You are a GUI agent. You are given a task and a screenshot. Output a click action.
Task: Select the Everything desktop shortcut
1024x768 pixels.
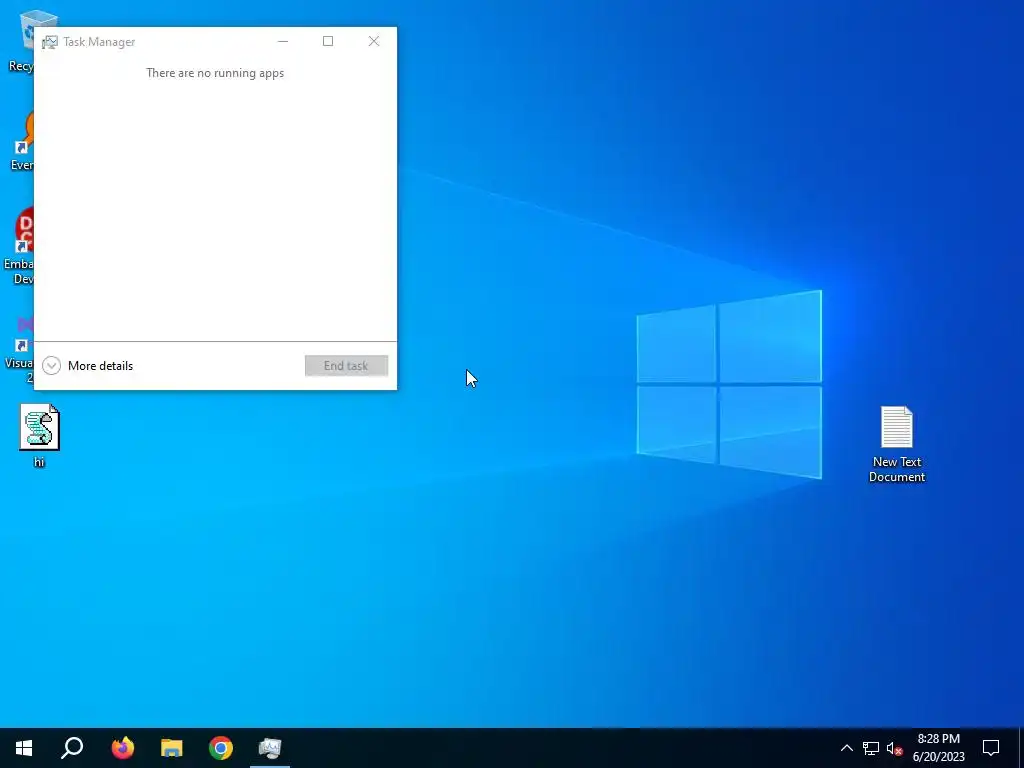pyautogui.click(x=21, y=140)
